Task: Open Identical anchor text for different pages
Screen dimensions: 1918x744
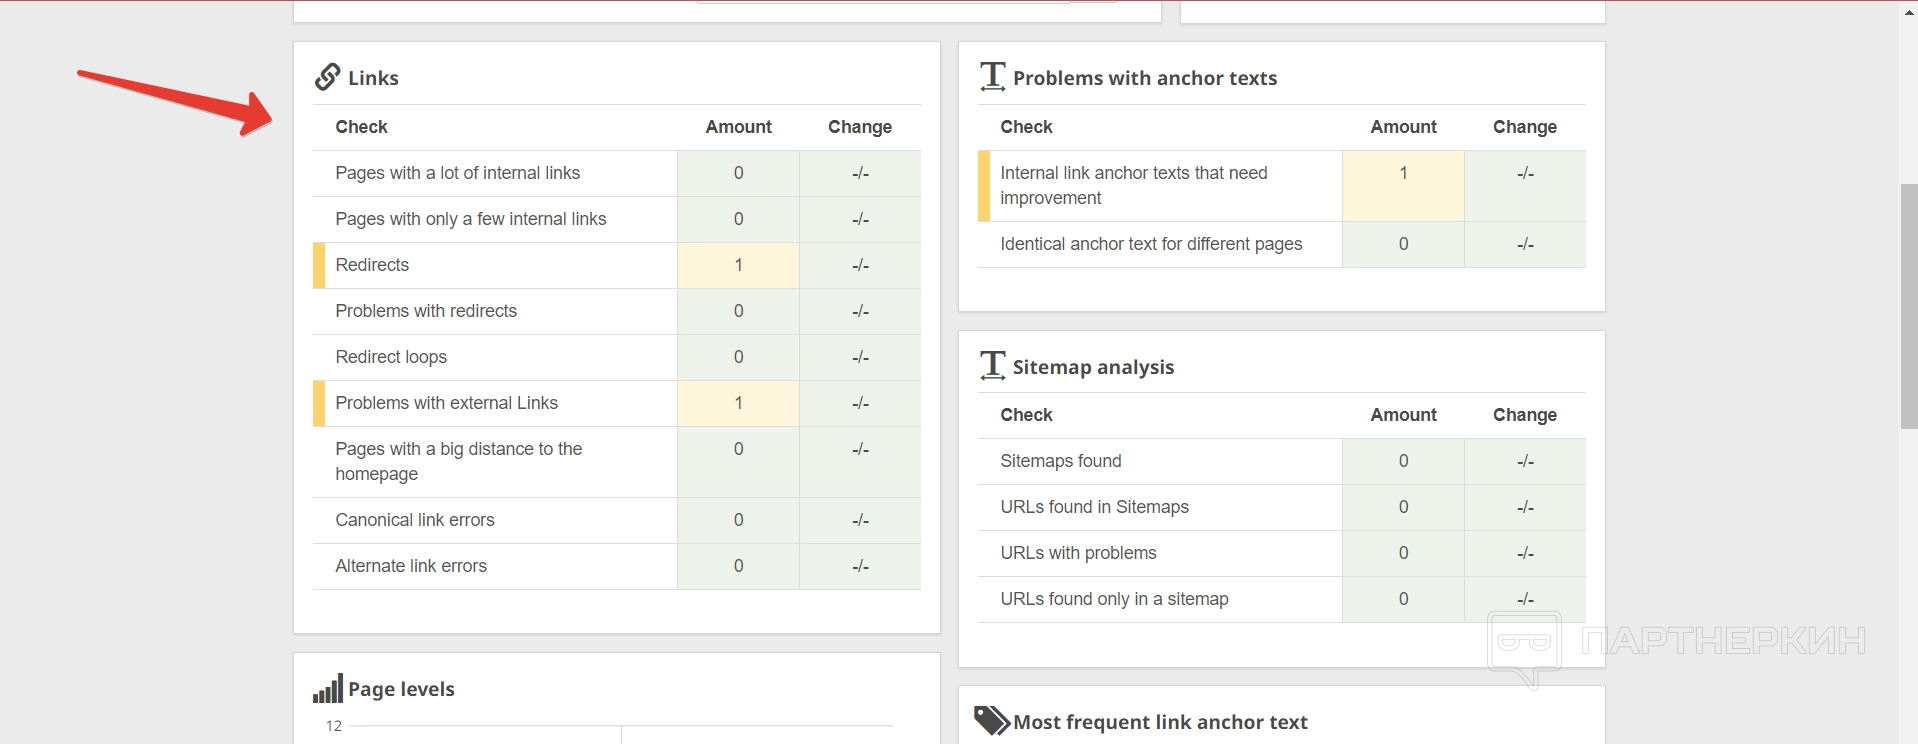Action: [x=1151, y=244]
